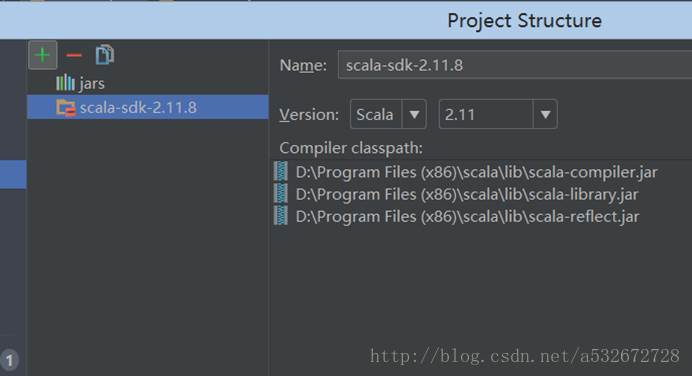The height and width of the screenshot is (376, 692).
Task: Select scala-sdk-2.11.8 in the library list
Action: pos(147,107)
